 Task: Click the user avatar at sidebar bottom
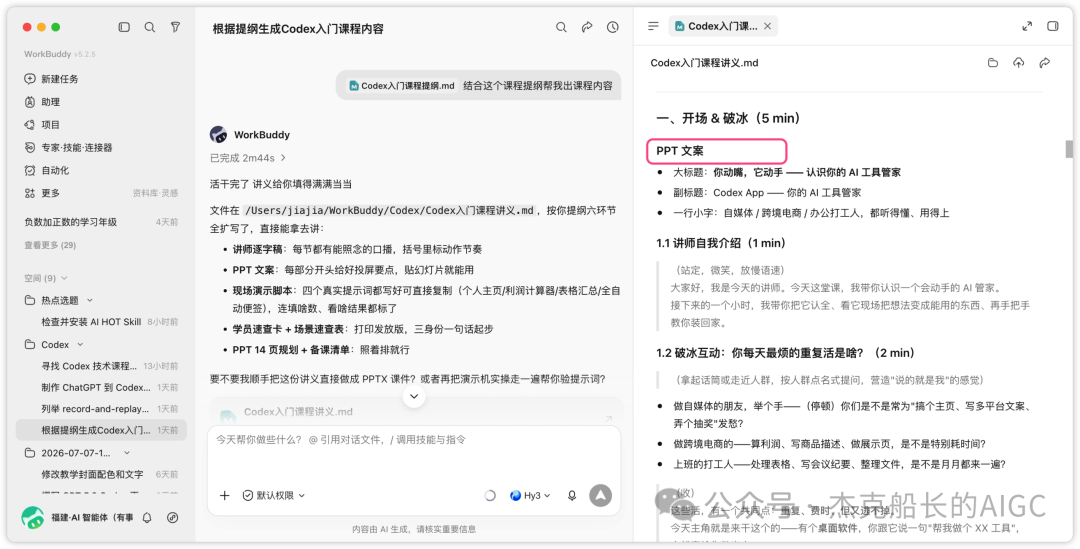[x=32, y=517]
